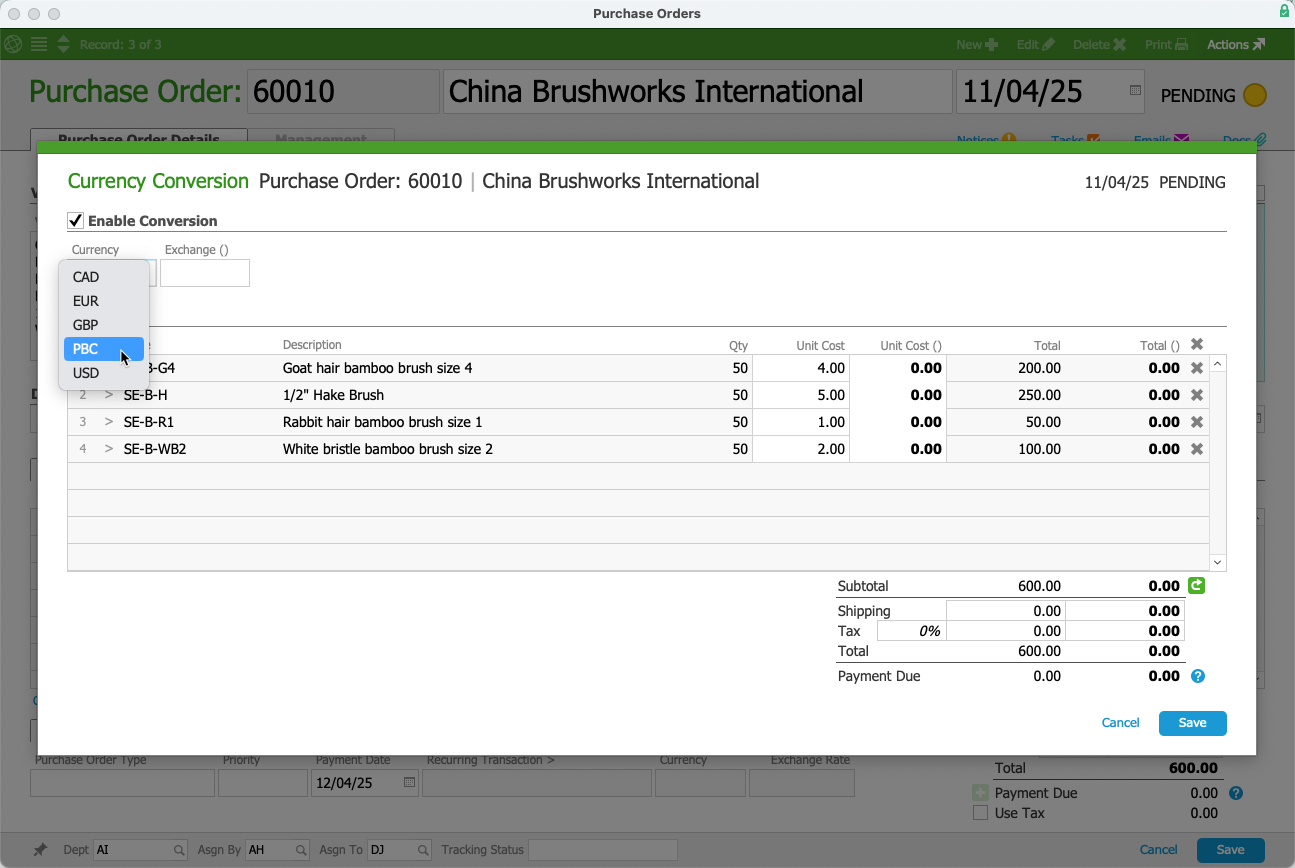Click the '1/2" Hake Brush' description

click(333, 395)
